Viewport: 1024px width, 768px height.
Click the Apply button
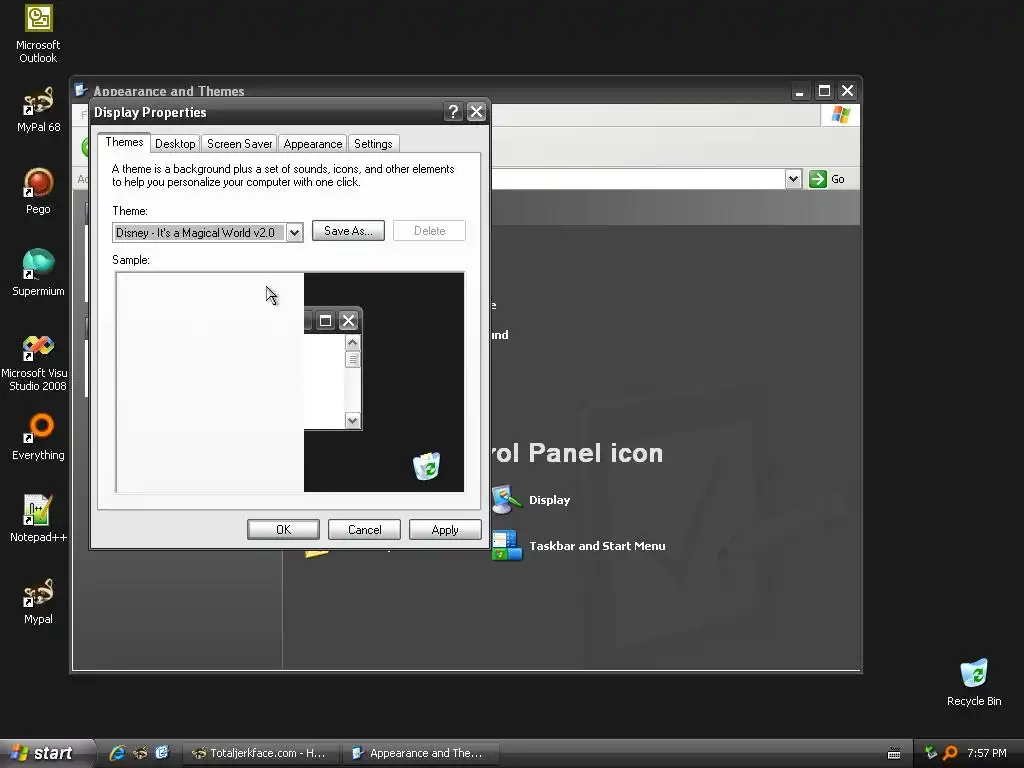(x=445, y=530)
